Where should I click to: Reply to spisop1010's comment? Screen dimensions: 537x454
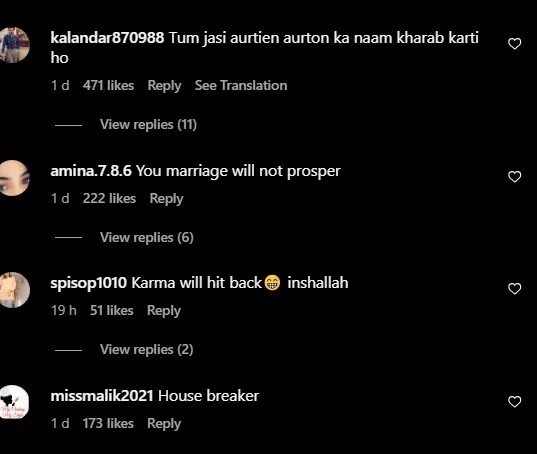click(164, 311)
